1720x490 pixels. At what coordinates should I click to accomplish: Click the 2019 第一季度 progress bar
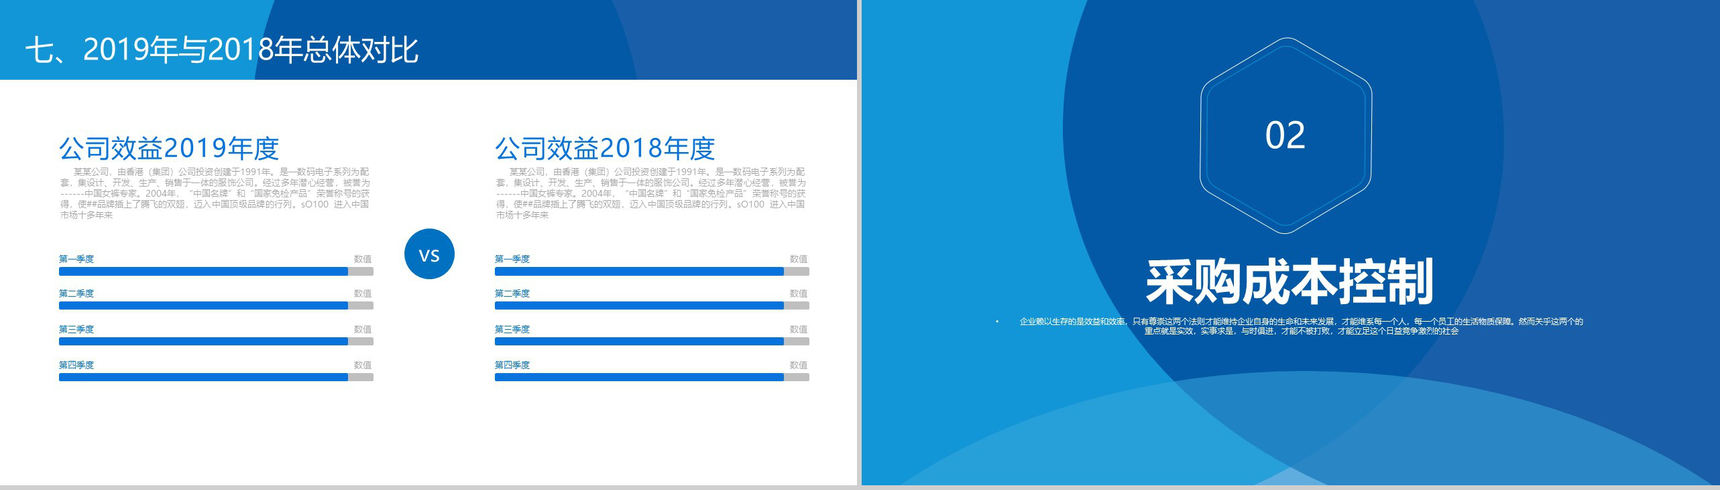[215, 271]
